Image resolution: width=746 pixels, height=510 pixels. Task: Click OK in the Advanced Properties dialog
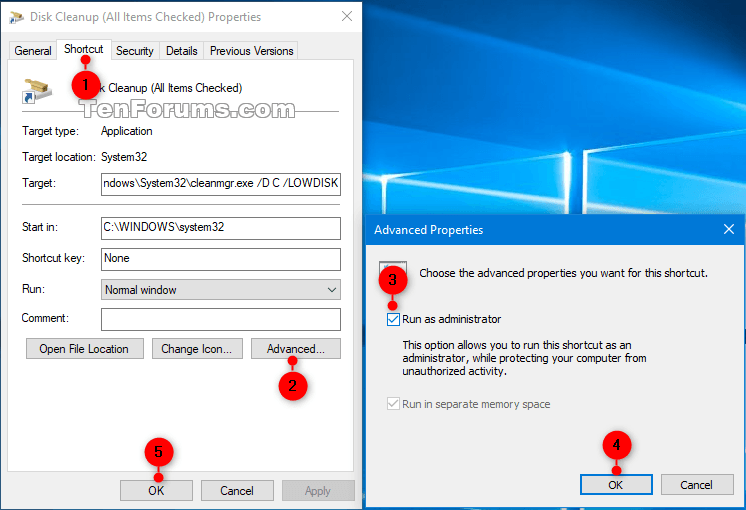coord(616,485)
